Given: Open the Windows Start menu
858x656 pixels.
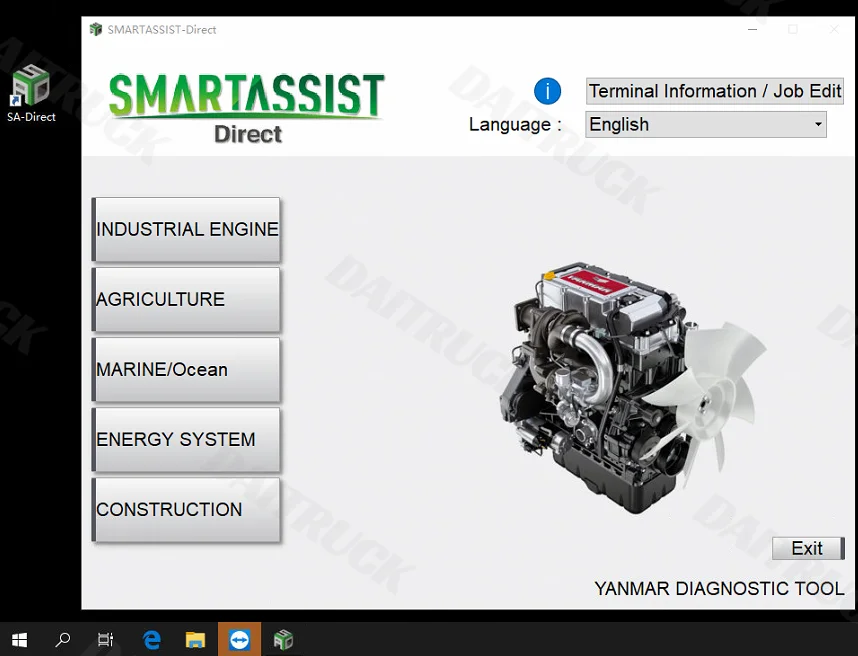Looking at the screenshot, I should point(19,639).
